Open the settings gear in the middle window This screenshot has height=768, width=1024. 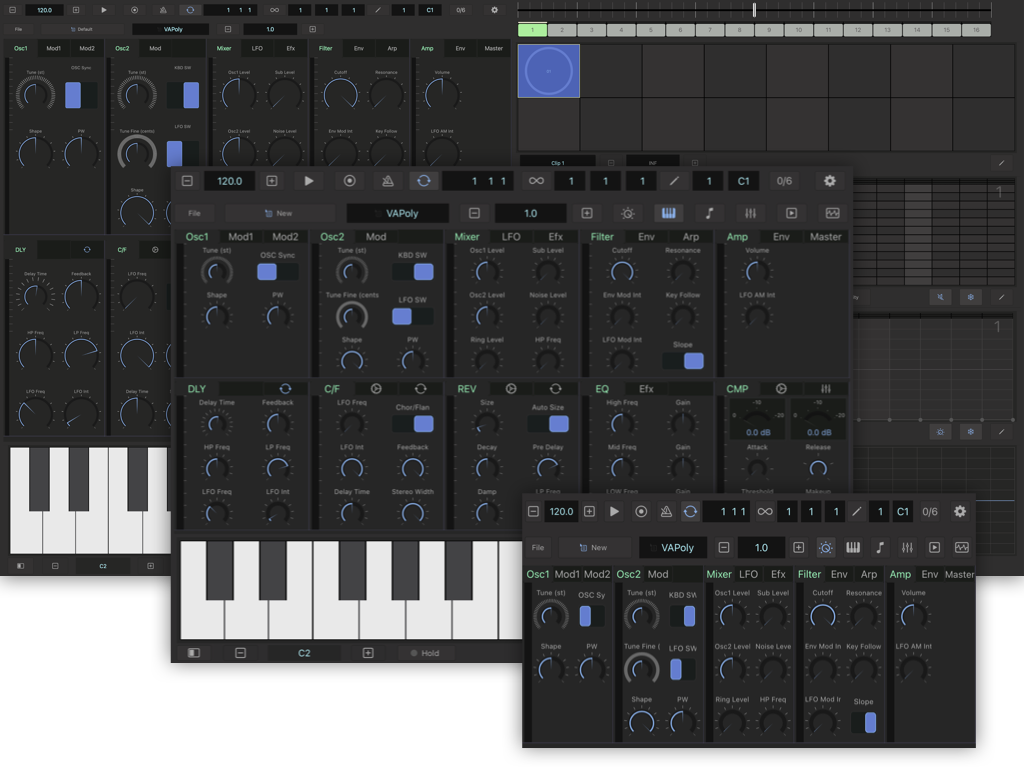pyautogui.click(x=829, y=181)
